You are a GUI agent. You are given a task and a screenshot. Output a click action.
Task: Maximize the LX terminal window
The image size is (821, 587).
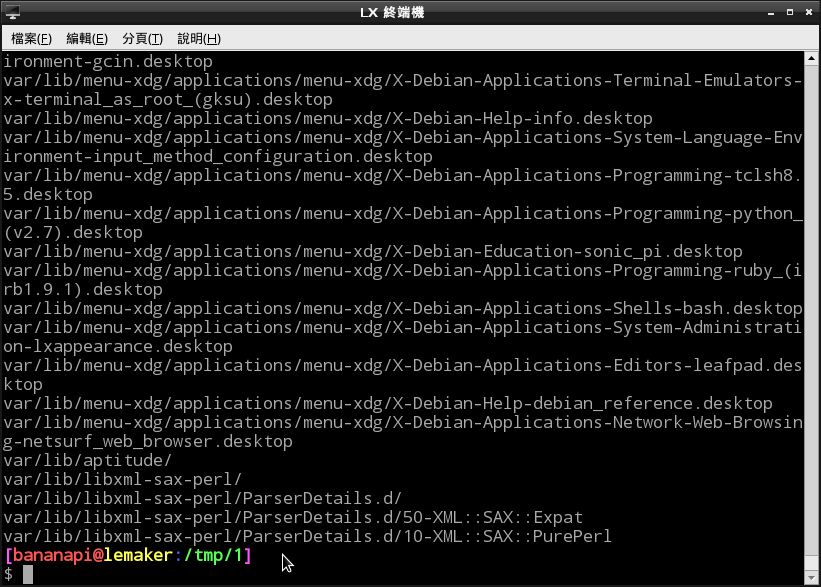(789, 12)
